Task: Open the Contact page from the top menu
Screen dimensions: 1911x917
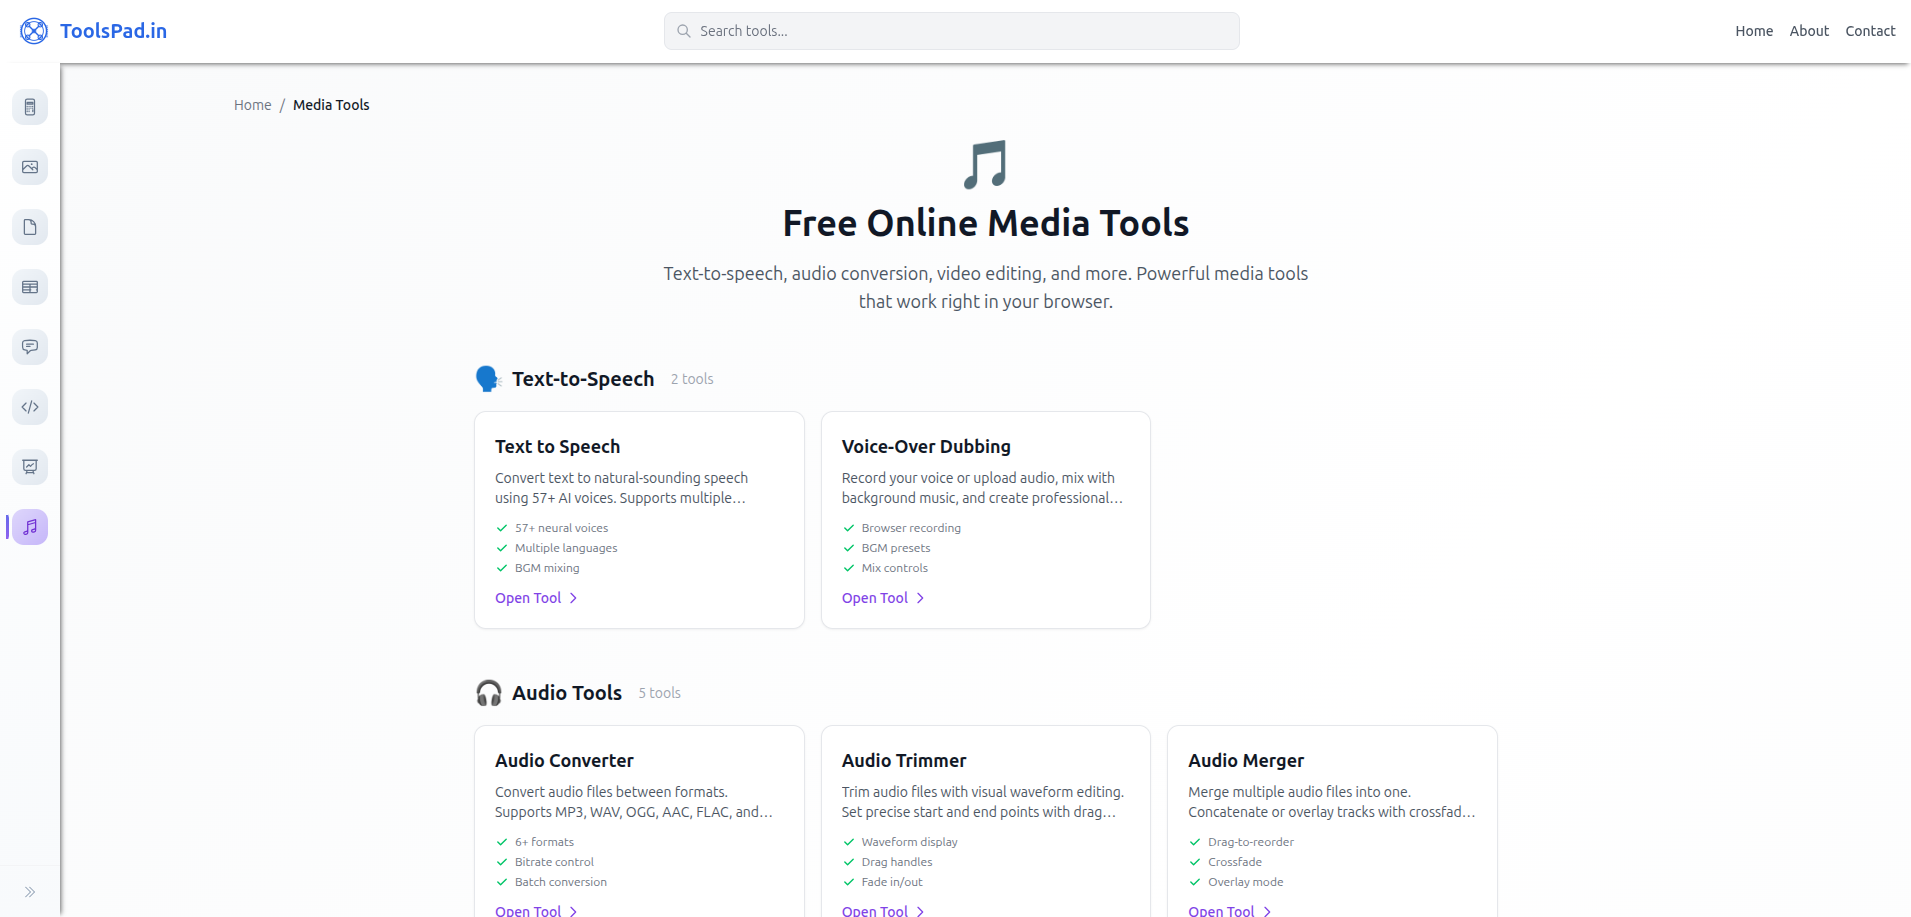Action: click(x=1870, y=30)
